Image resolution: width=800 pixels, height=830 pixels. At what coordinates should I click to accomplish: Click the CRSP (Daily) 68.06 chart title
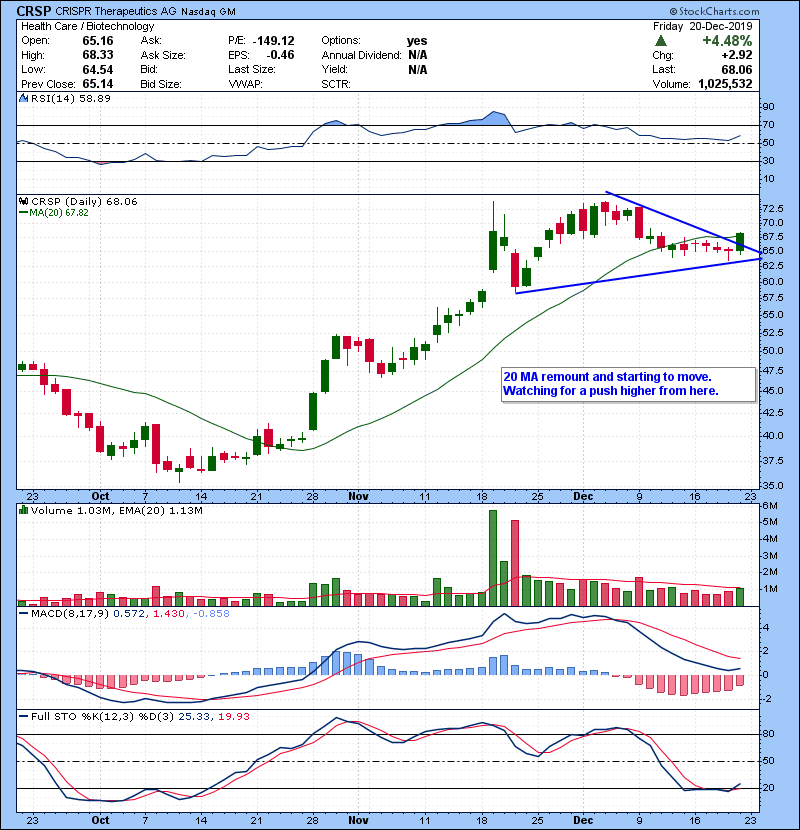point(84,201)
